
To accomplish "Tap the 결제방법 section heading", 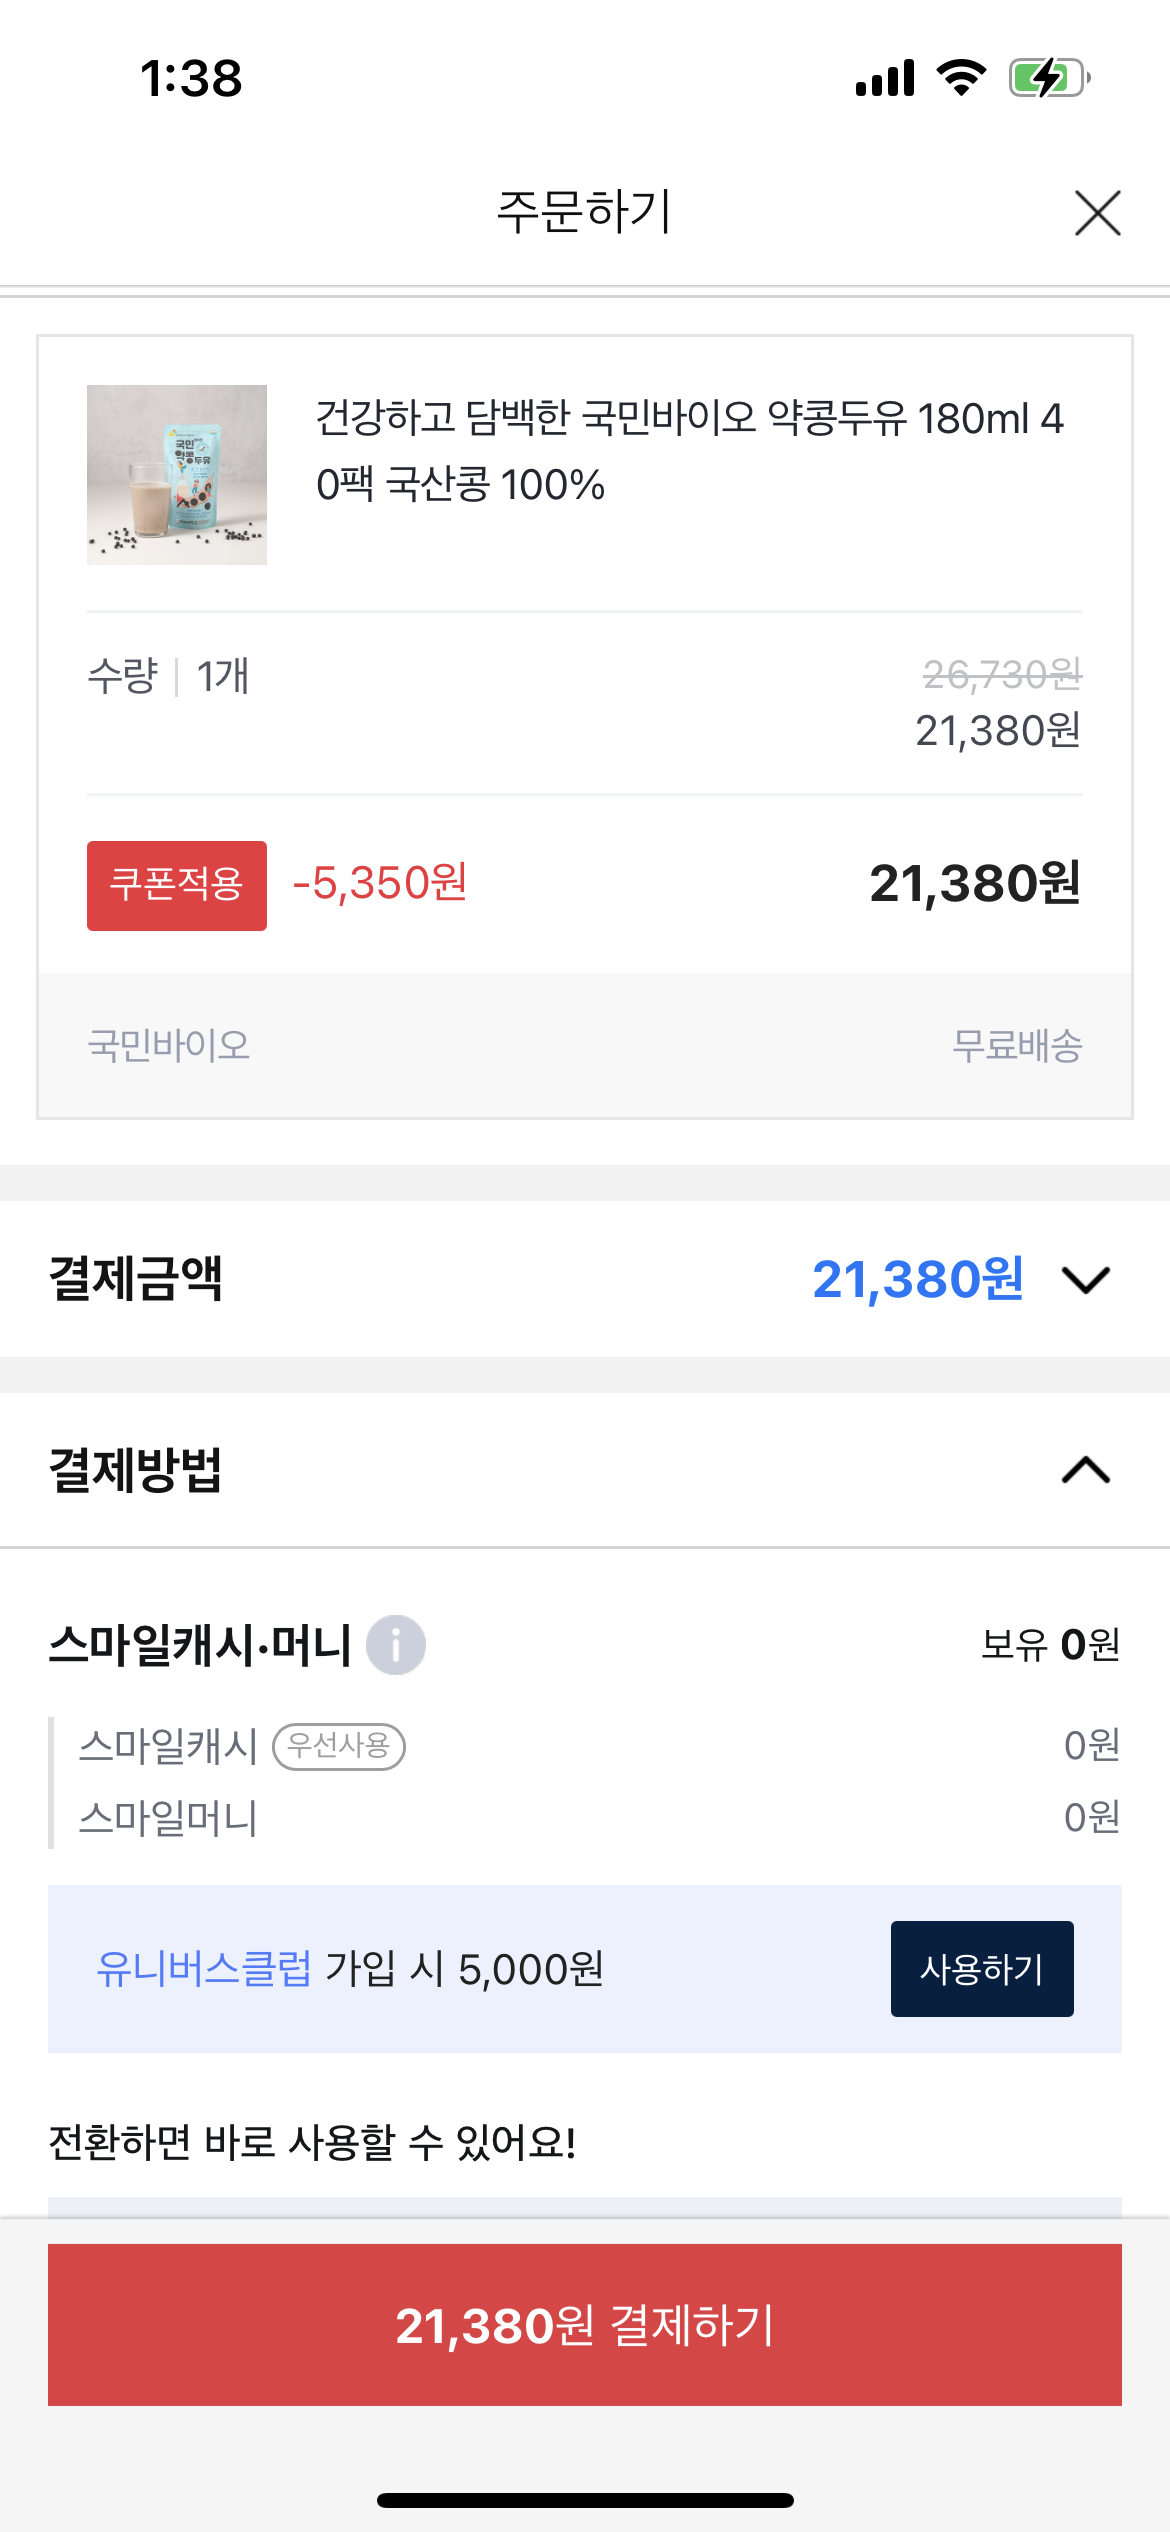I will click(x=136, y=1470).
